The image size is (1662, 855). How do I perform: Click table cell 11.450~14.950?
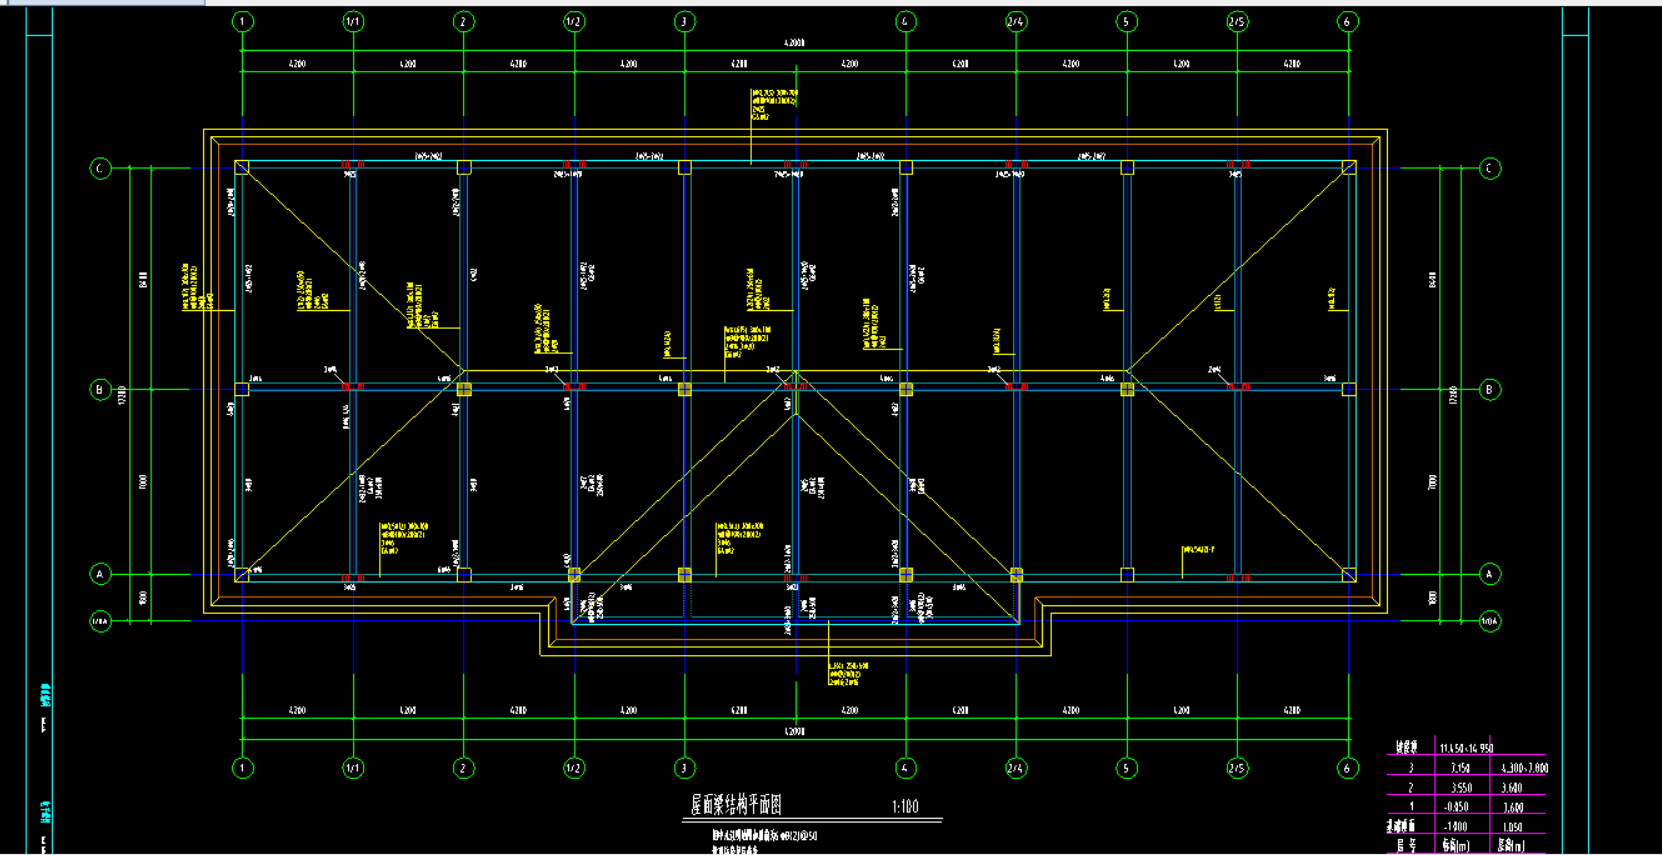pos(1466,748)
